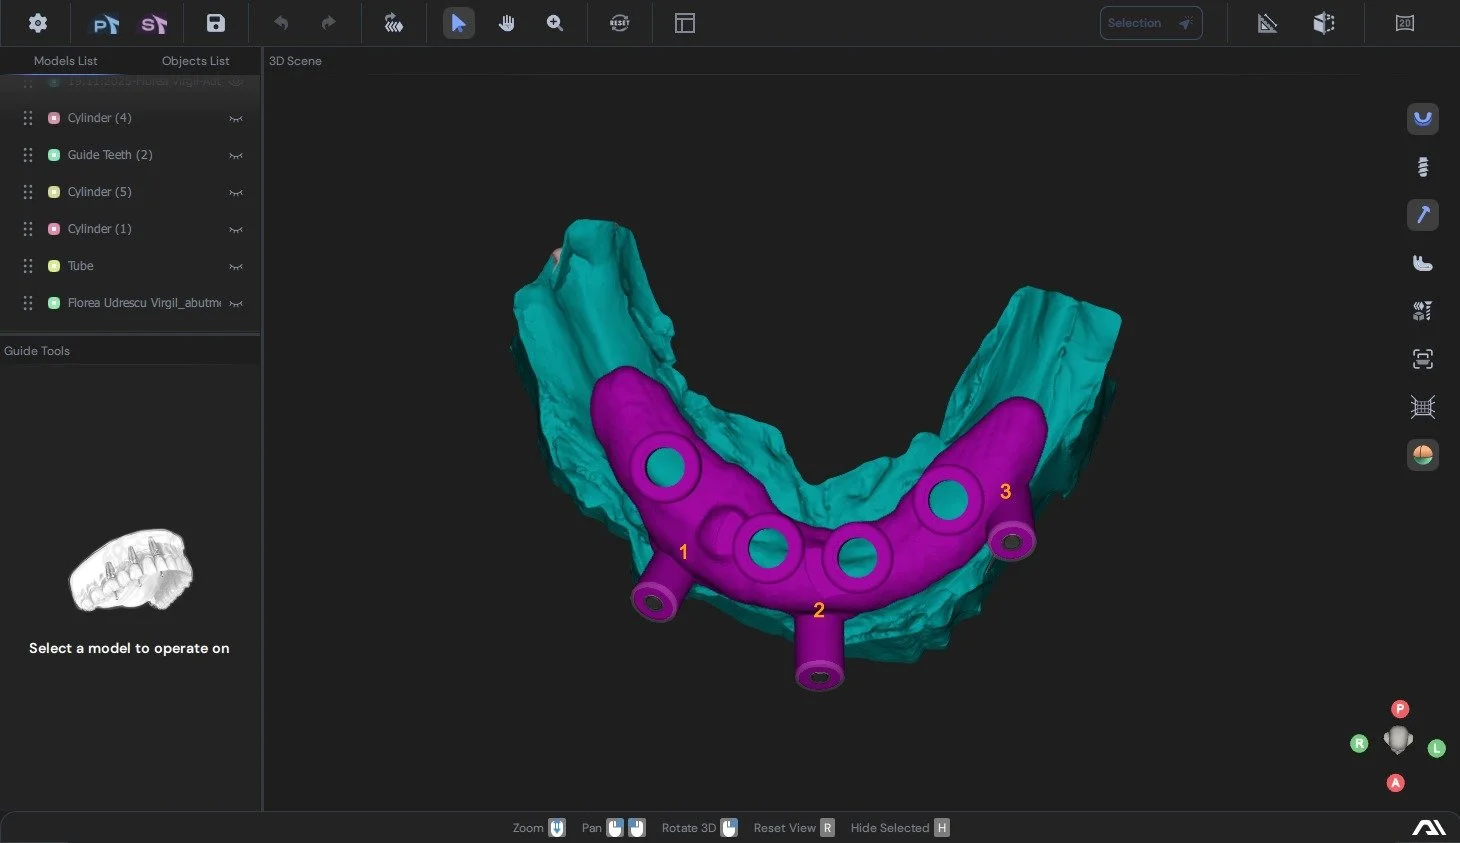The height and width of the screenshot is (843, 1460).
Task: Save the current project
Action: [215, 22]
